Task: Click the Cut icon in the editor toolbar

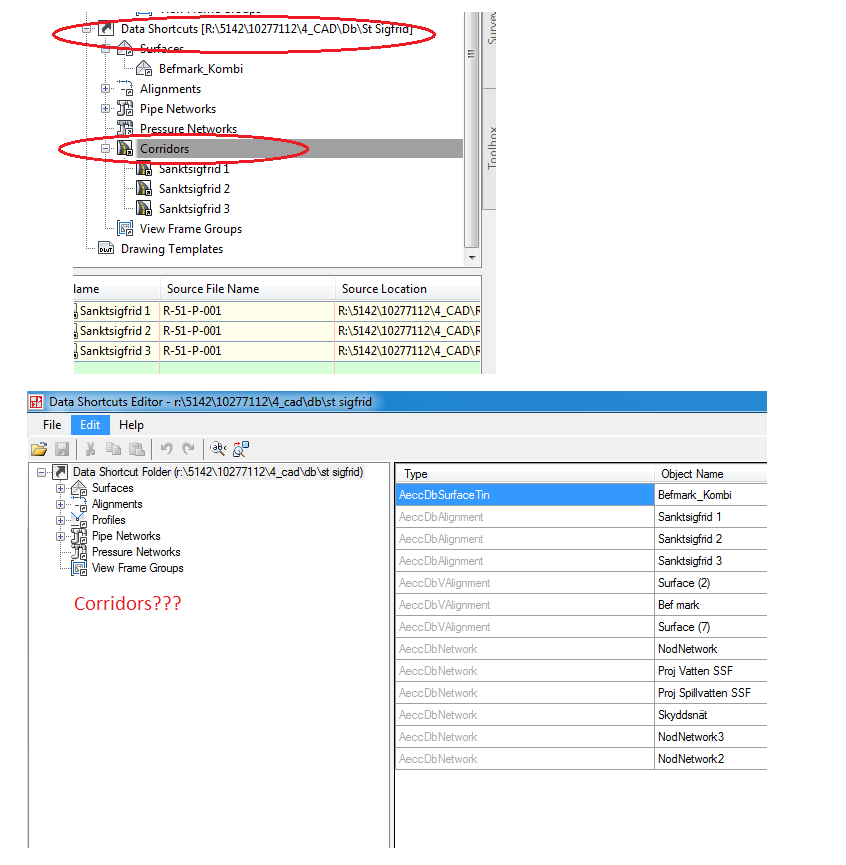Action: 90,449
